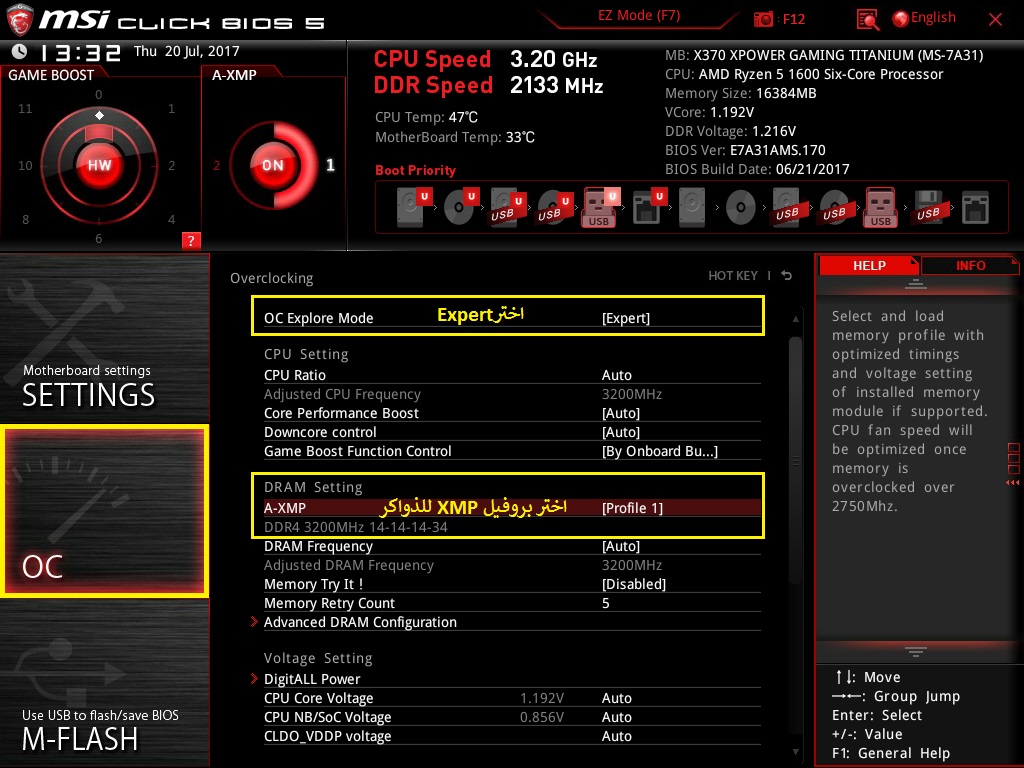Select legacy USB key boot icon
Viewport: 1024px width, 768px height.
tap(880, 207)
